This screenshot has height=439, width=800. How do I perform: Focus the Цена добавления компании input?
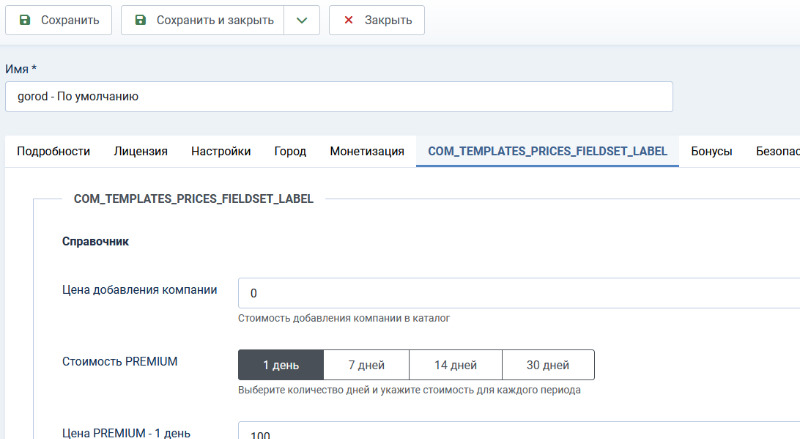click(x=518, y=293)
